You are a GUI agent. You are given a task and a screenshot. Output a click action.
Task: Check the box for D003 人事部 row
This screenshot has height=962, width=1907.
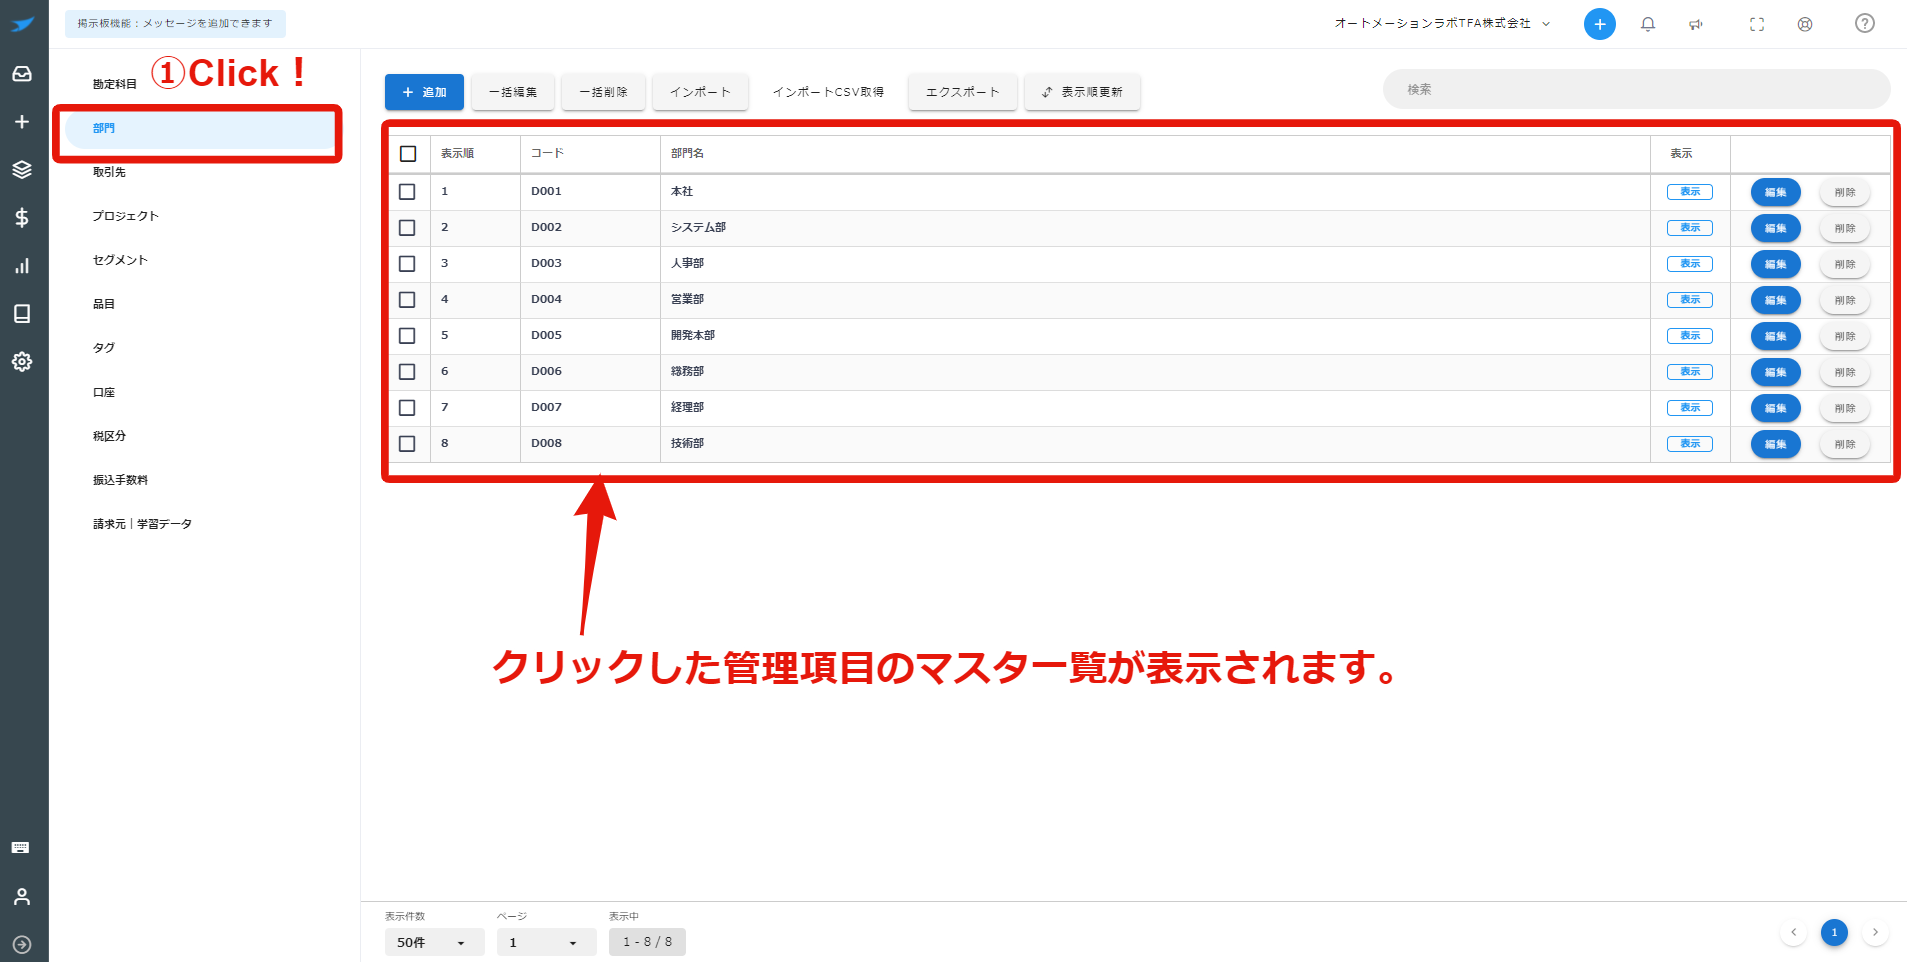click(x=407, y=264)
